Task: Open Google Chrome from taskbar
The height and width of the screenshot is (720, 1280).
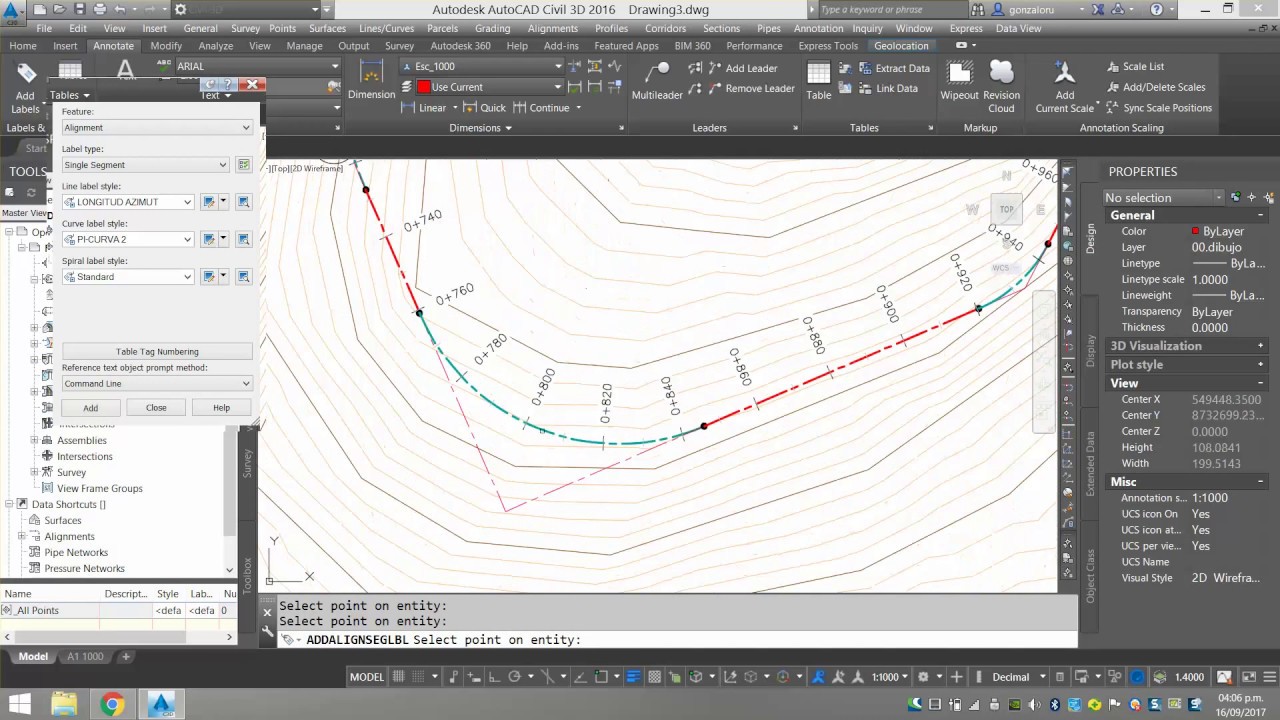Action: [112, 704]
